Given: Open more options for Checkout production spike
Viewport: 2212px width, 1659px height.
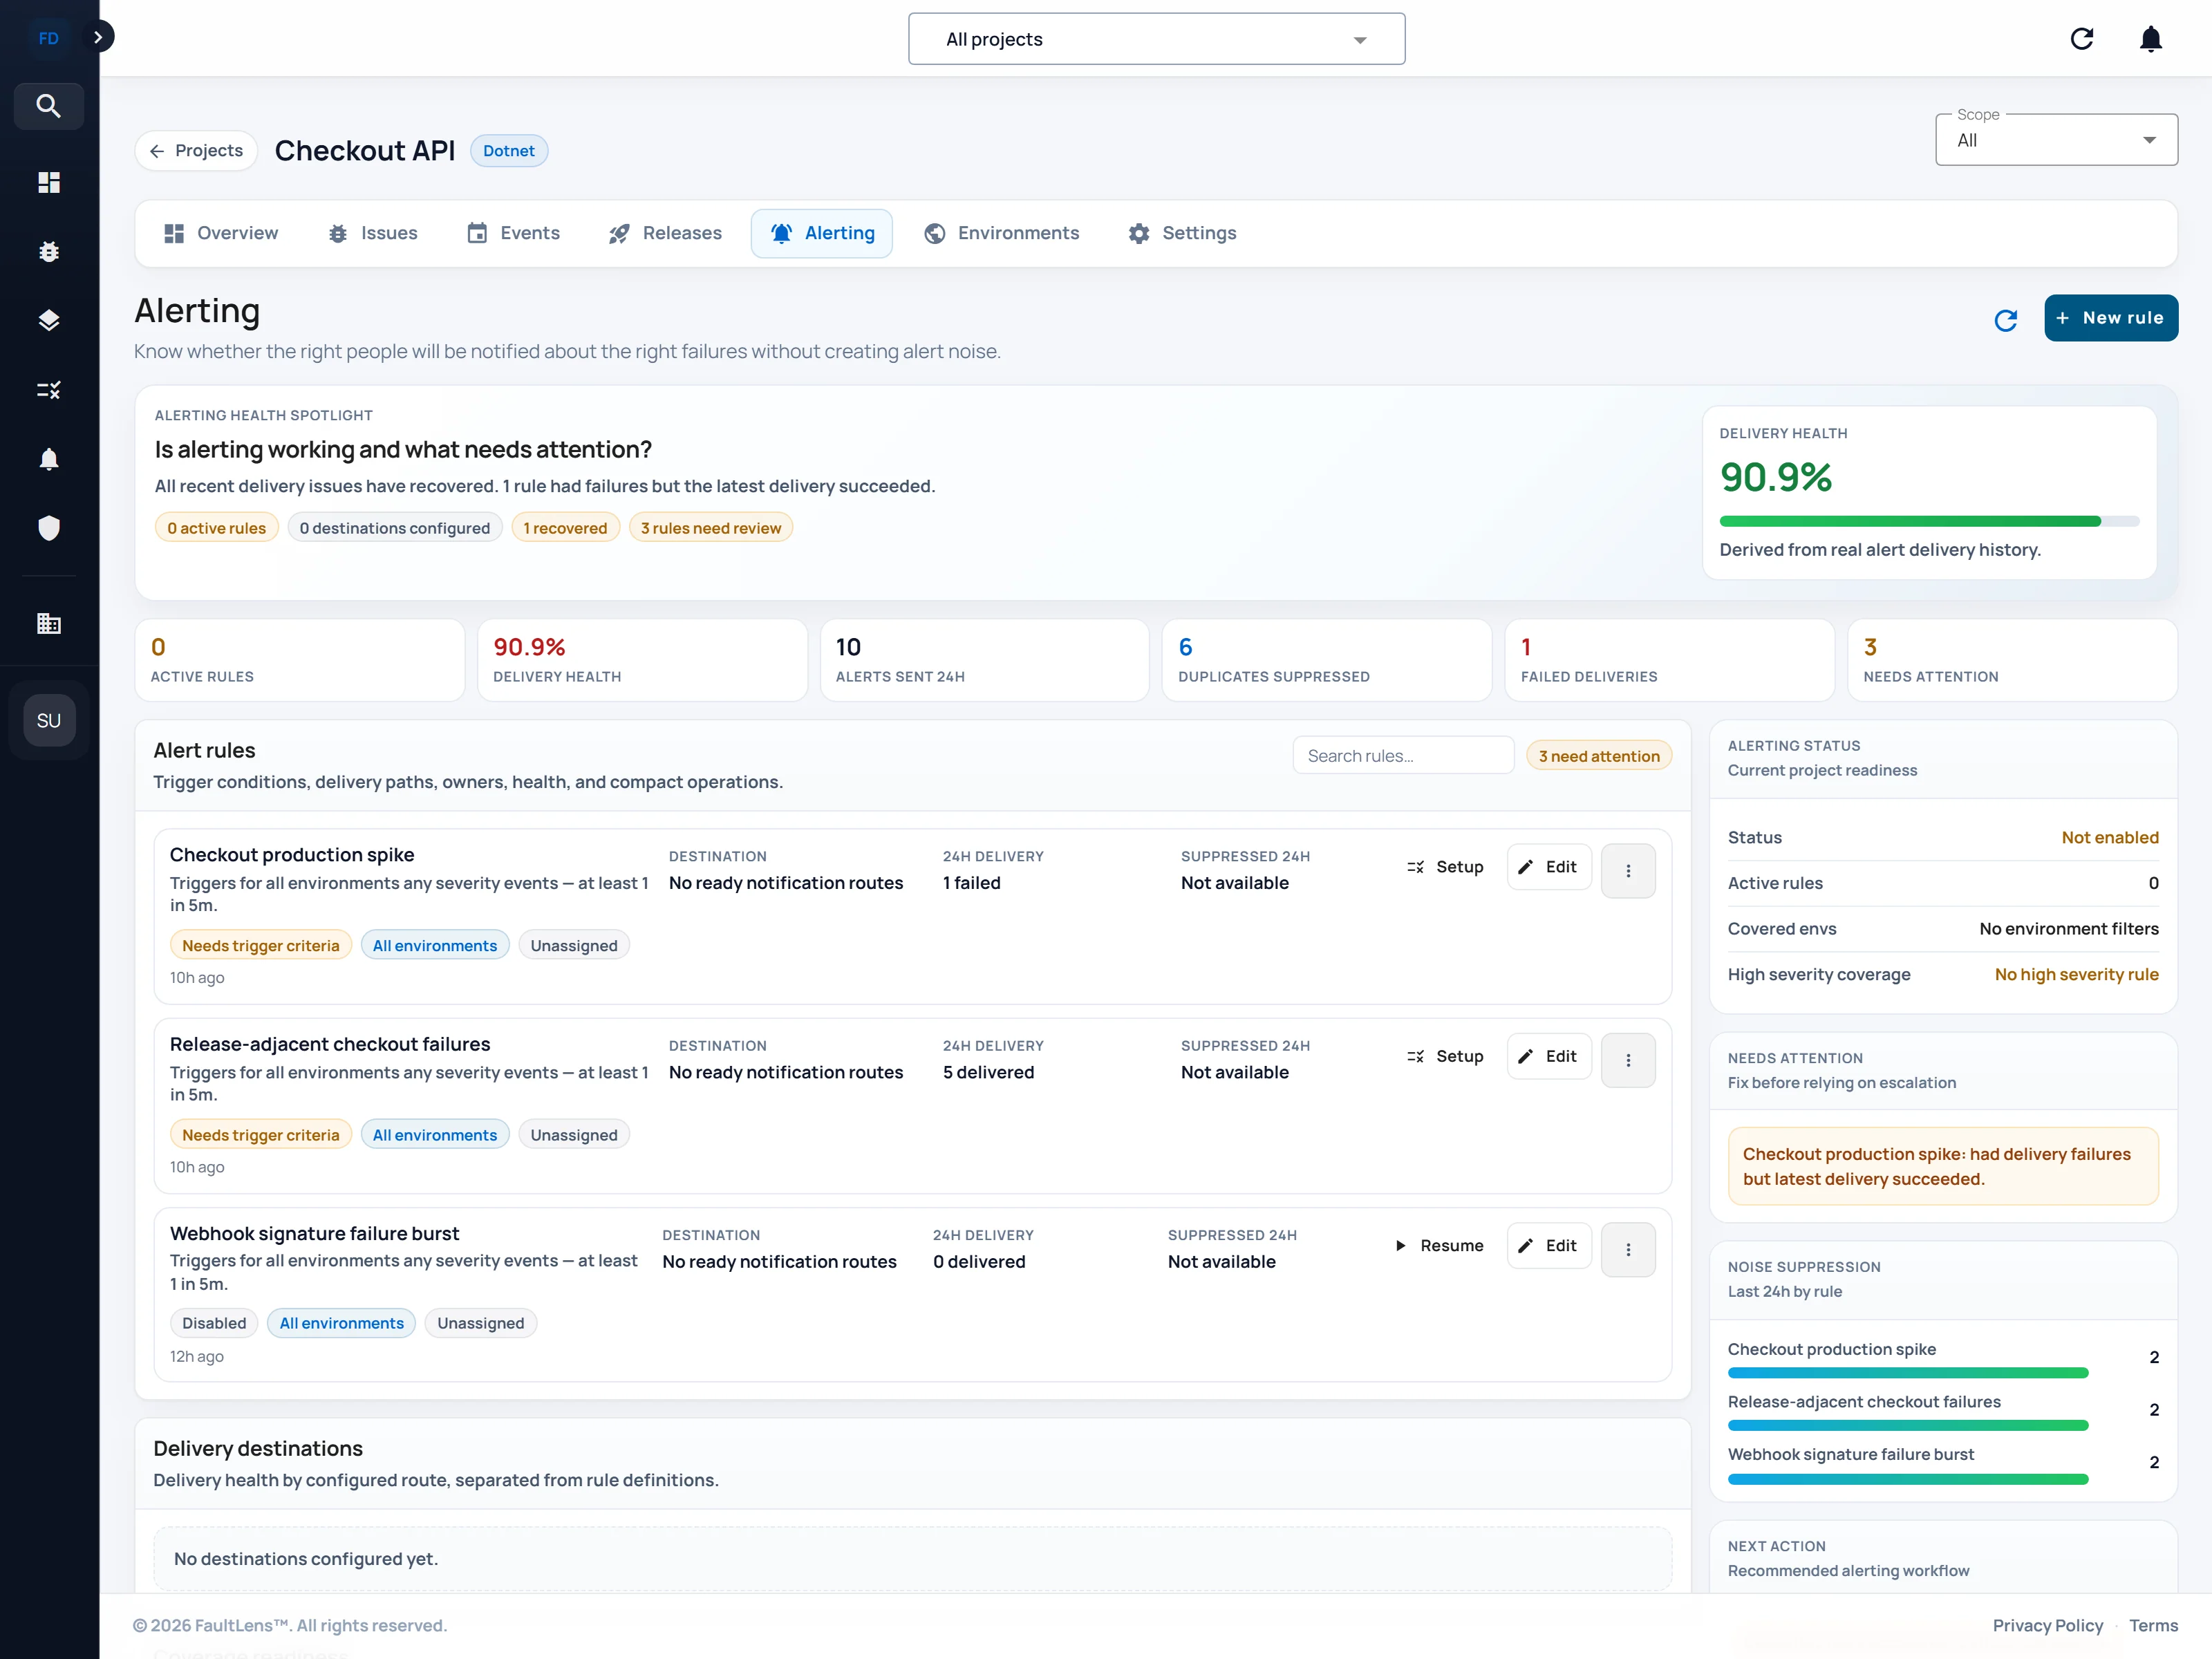Looking at the screenshot, I should coord(1628,871).
